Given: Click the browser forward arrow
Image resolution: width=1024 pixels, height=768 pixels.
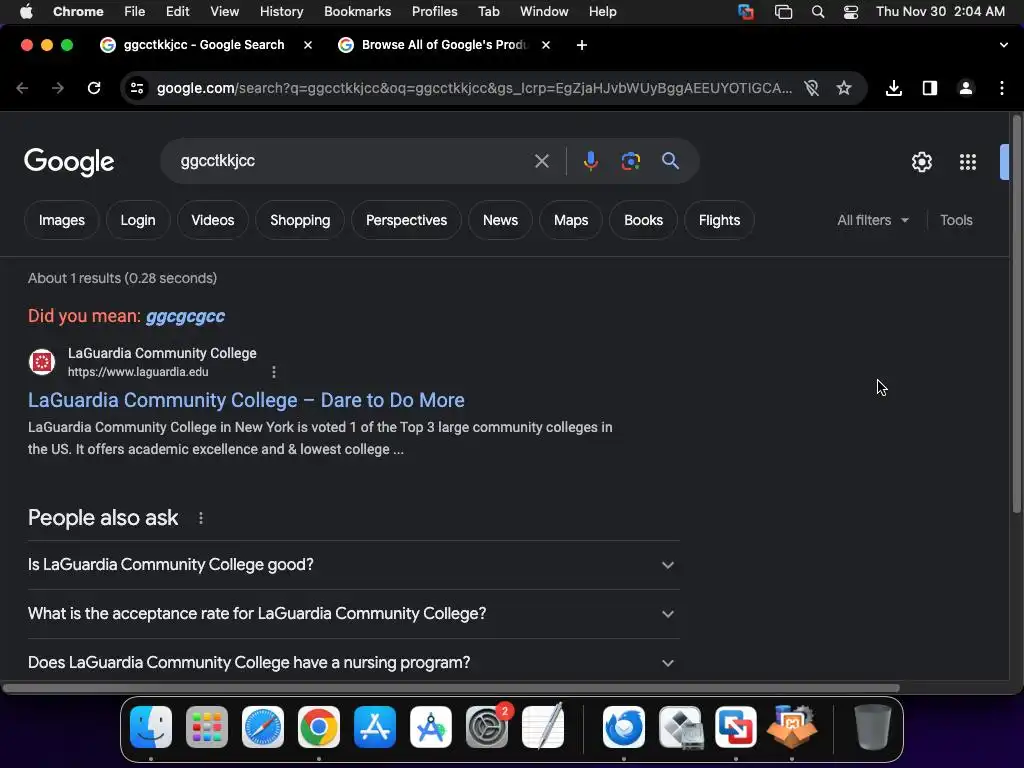Looking at the screenshot, I should pos(58,88).
